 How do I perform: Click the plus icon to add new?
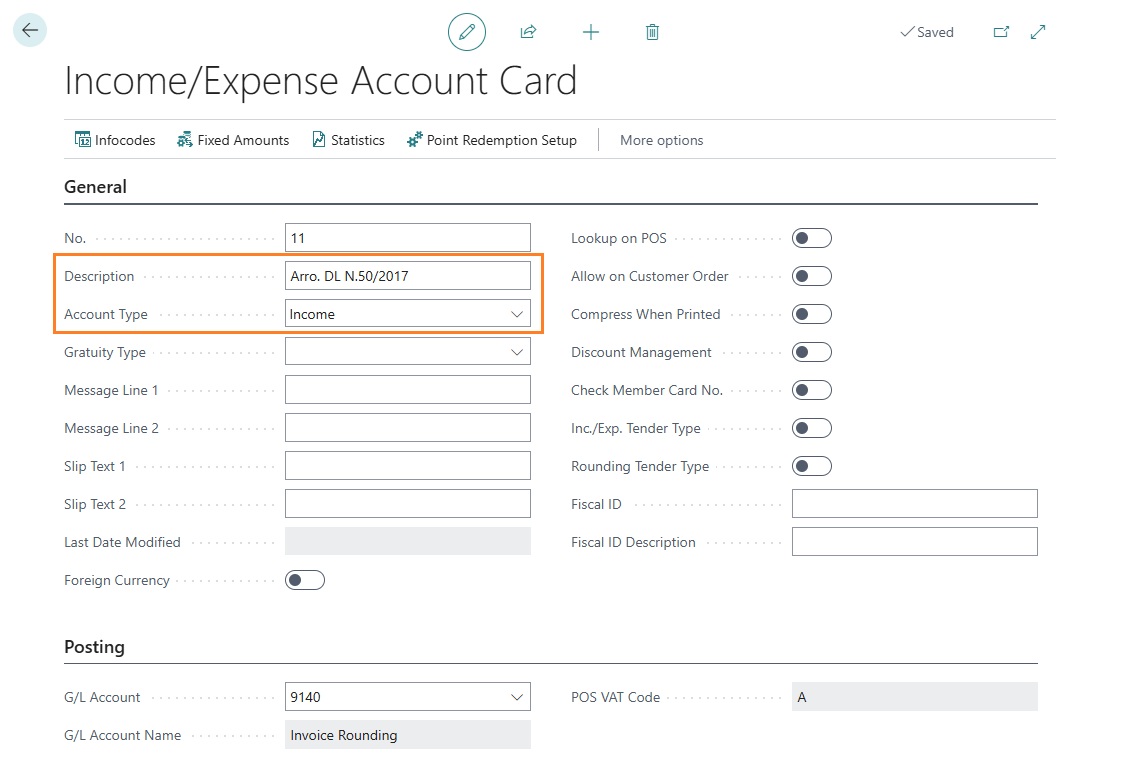(x=591, y=32)
